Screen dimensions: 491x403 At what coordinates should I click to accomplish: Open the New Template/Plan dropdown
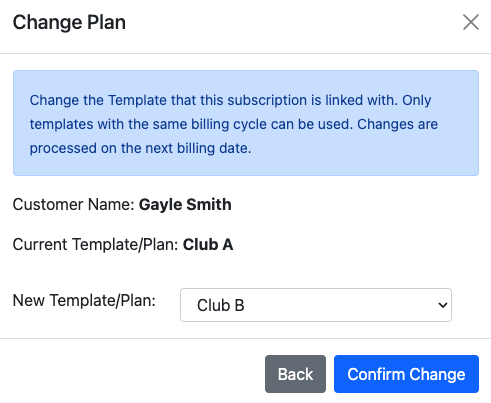pos(316,305)
